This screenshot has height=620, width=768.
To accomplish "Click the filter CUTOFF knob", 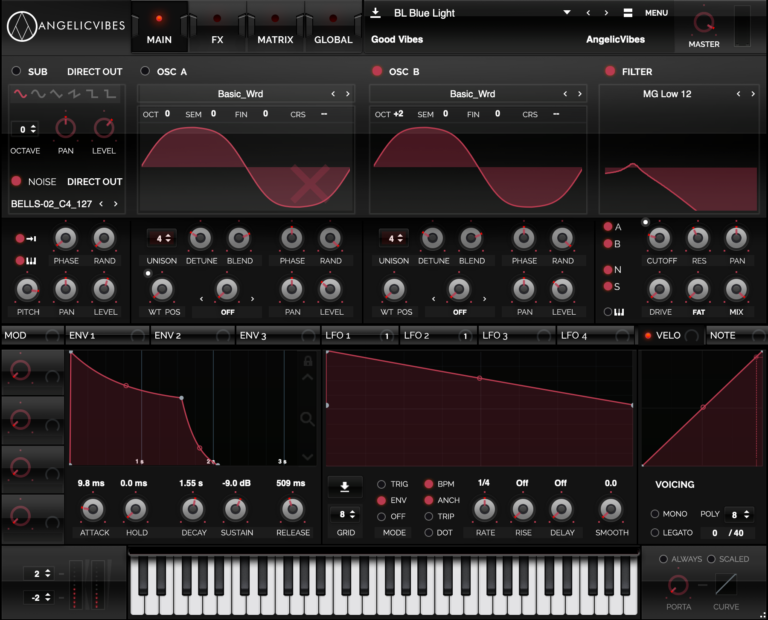I will 660,238.
